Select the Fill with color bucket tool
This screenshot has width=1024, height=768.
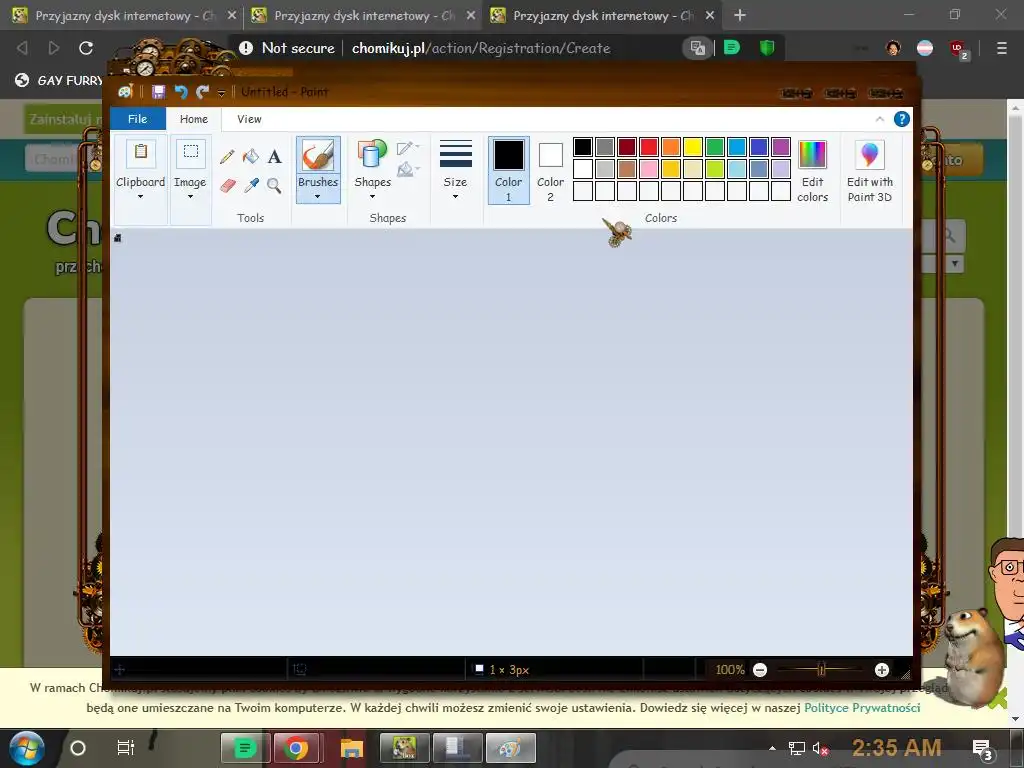251,156
